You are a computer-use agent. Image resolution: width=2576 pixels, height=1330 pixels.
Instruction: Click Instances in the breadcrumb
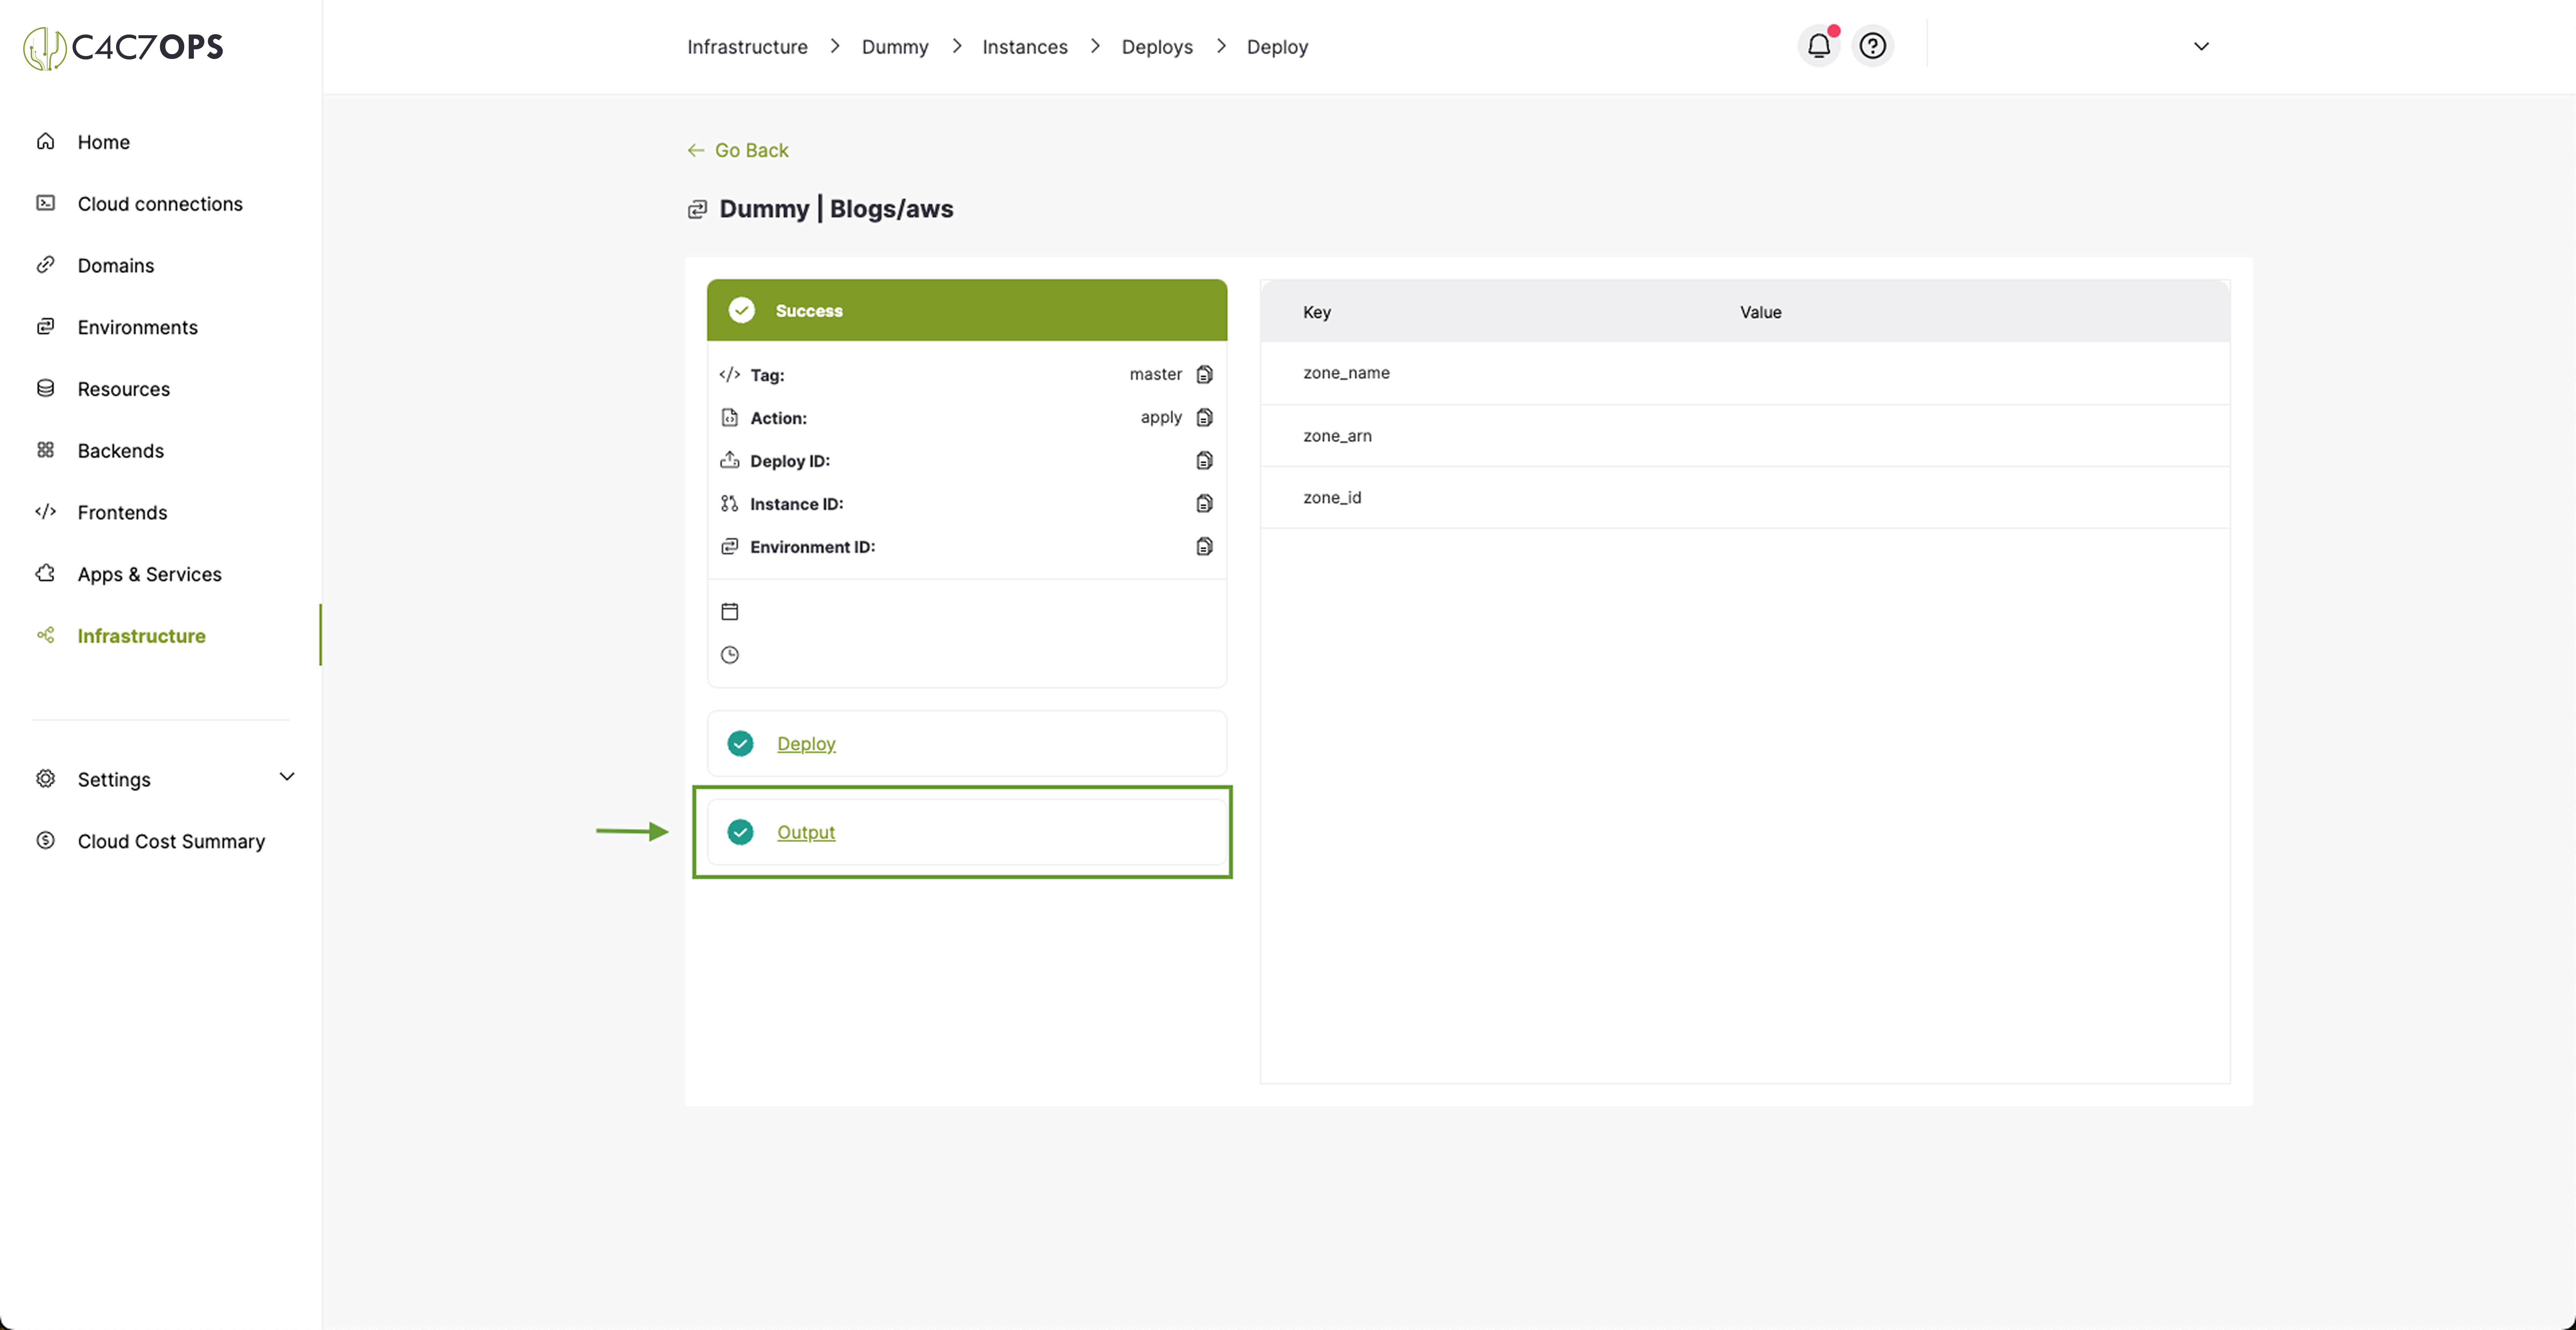(1025, 47)
